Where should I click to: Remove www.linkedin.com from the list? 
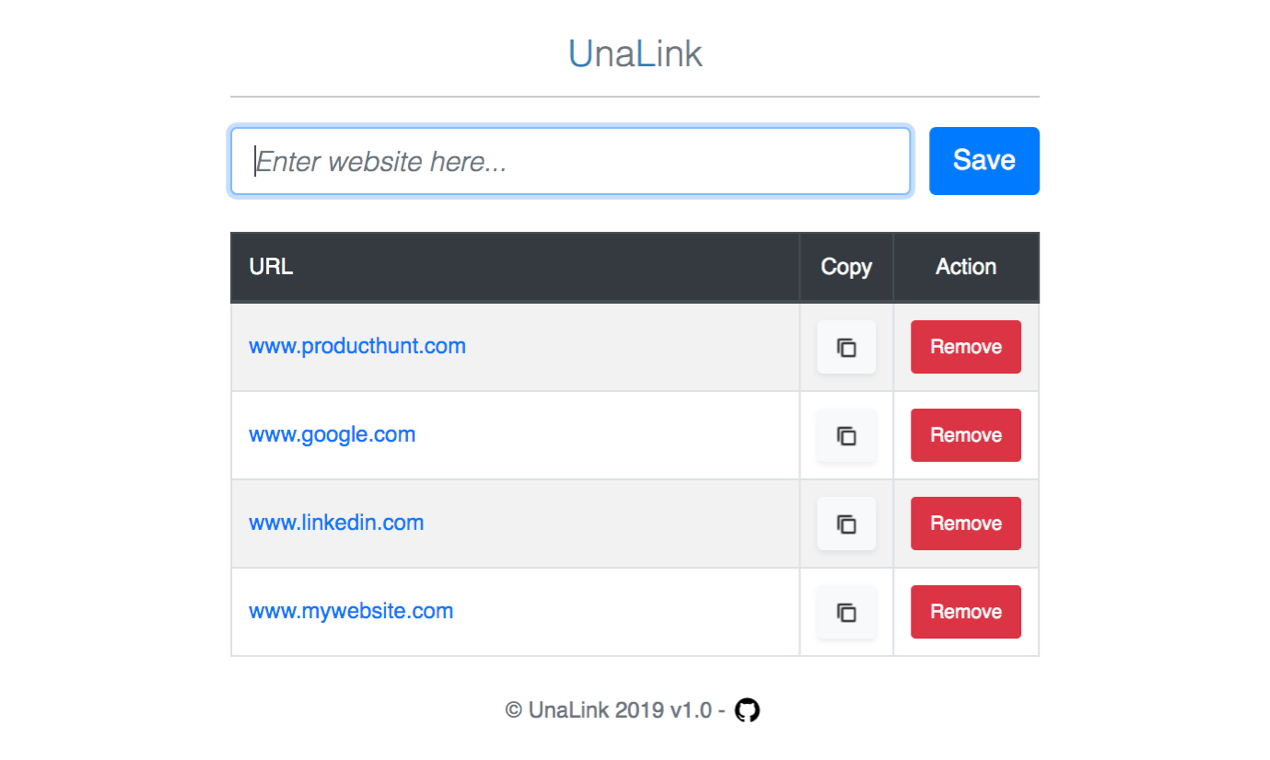(964, 523)
